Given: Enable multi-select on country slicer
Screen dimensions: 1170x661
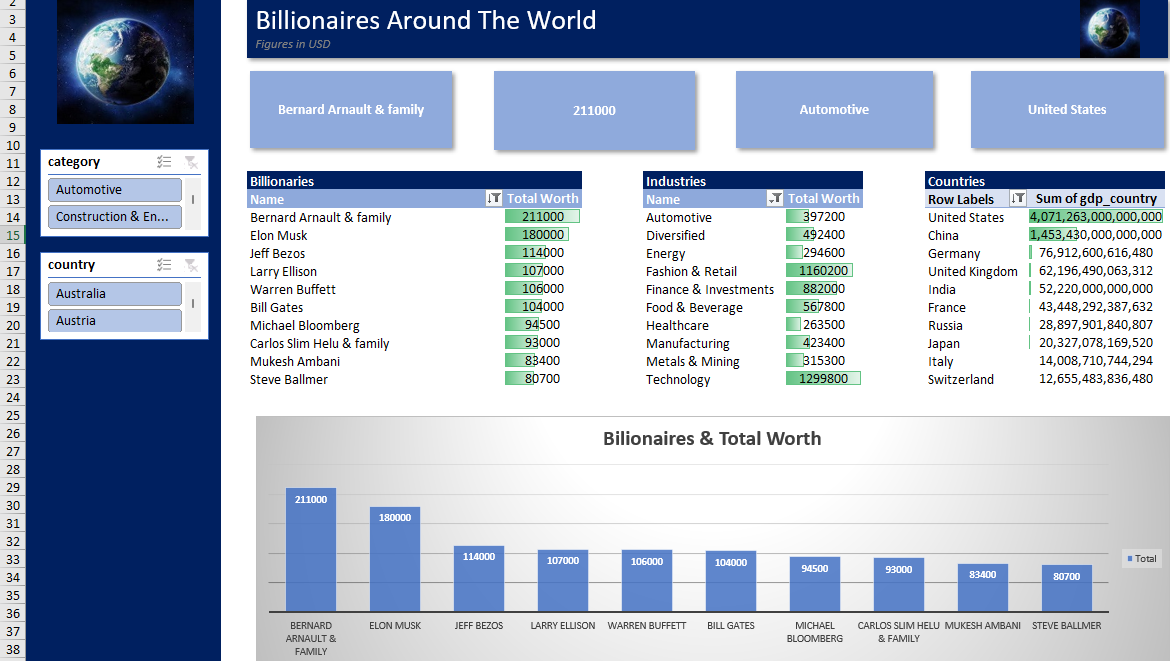Looking at the screenshot, I should 165,265.
